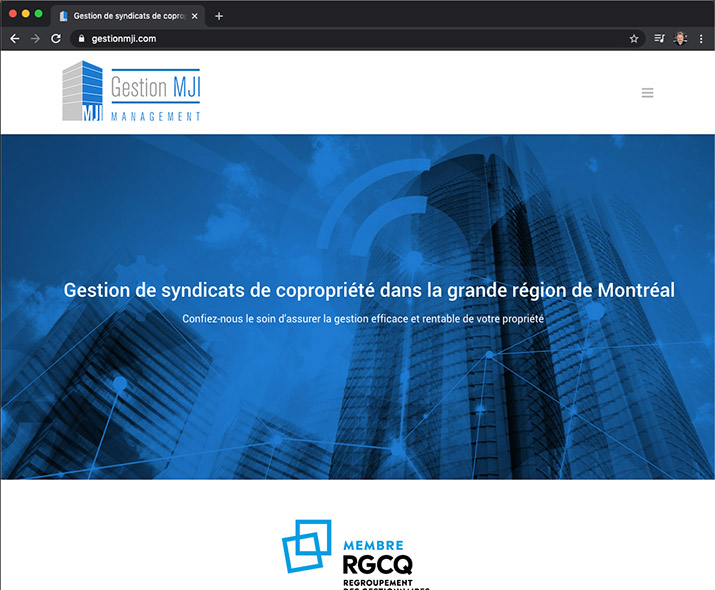
Task: Click the Gestion MJI Management logo
Action: point(131,91)
